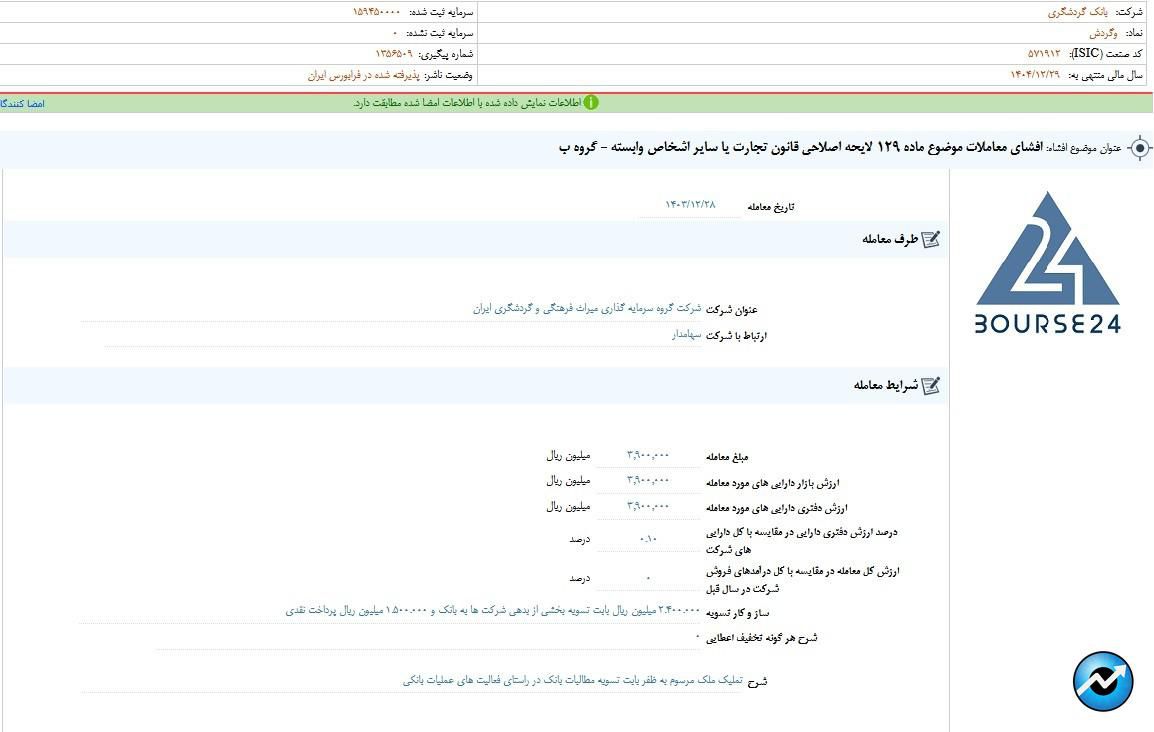Click the edit icon next to شرایط معامله
Viewport: 1154px width, 732px height.
tap(930, 385)
